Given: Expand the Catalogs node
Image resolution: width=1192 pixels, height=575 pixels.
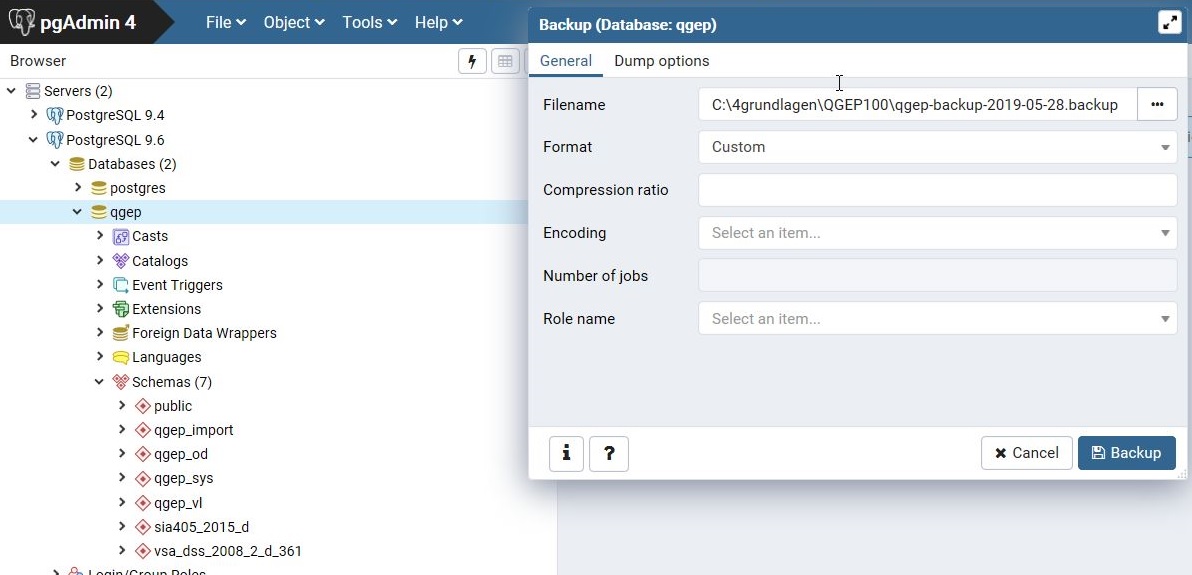Looking at the screenshot, I should point(100,260).
